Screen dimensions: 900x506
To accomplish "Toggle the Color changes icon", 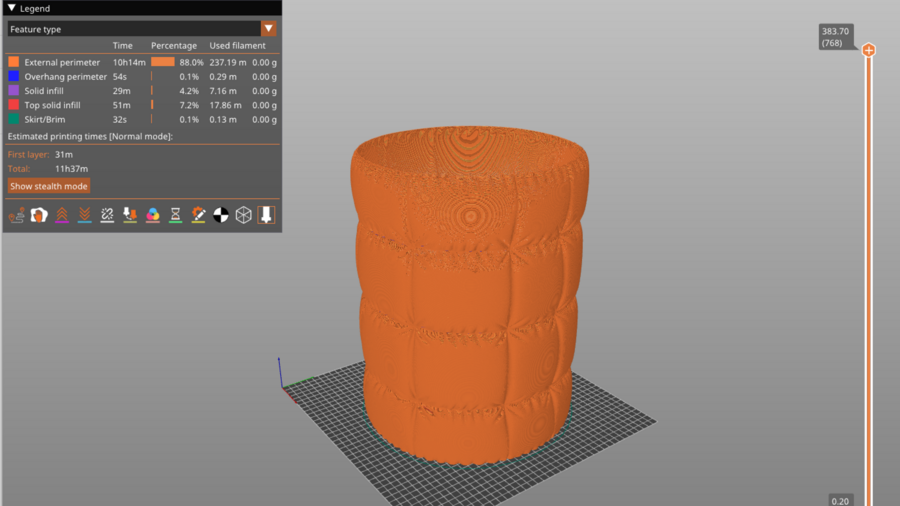I will tap(153, 215).
